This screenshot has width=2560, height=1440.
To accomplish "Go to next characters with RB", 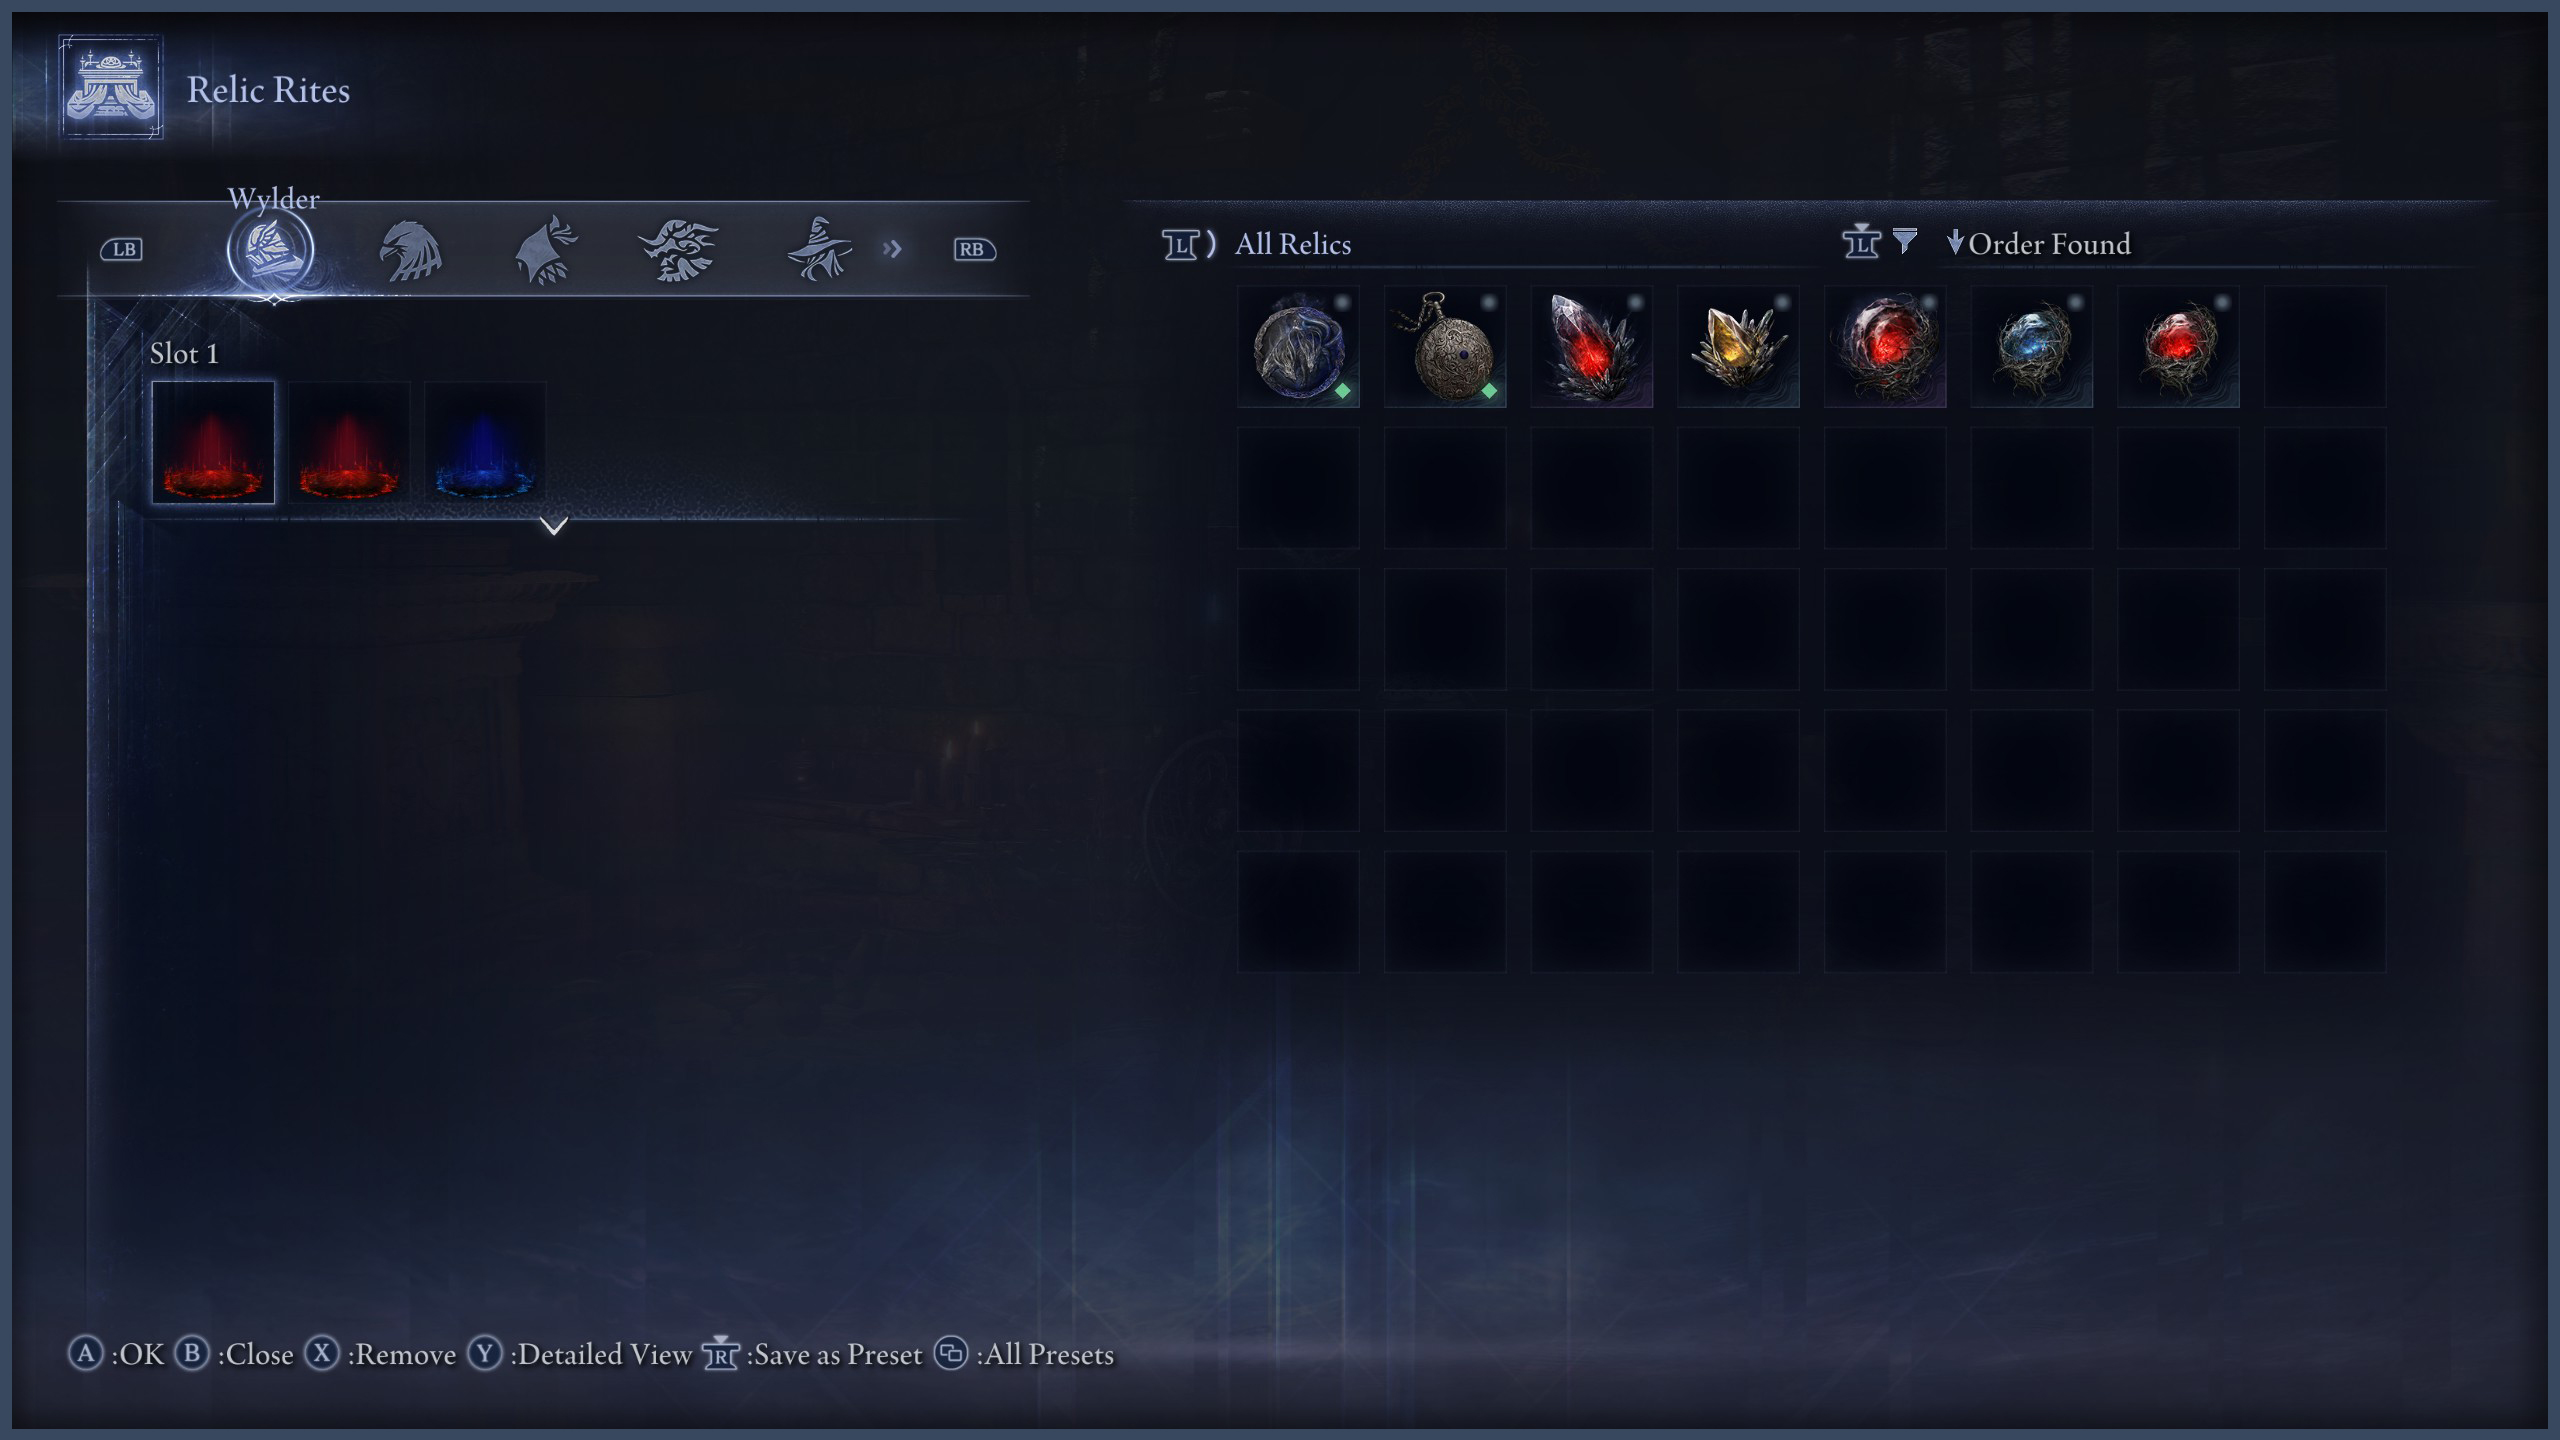I will pyautogui.click(x=974, y=249).
